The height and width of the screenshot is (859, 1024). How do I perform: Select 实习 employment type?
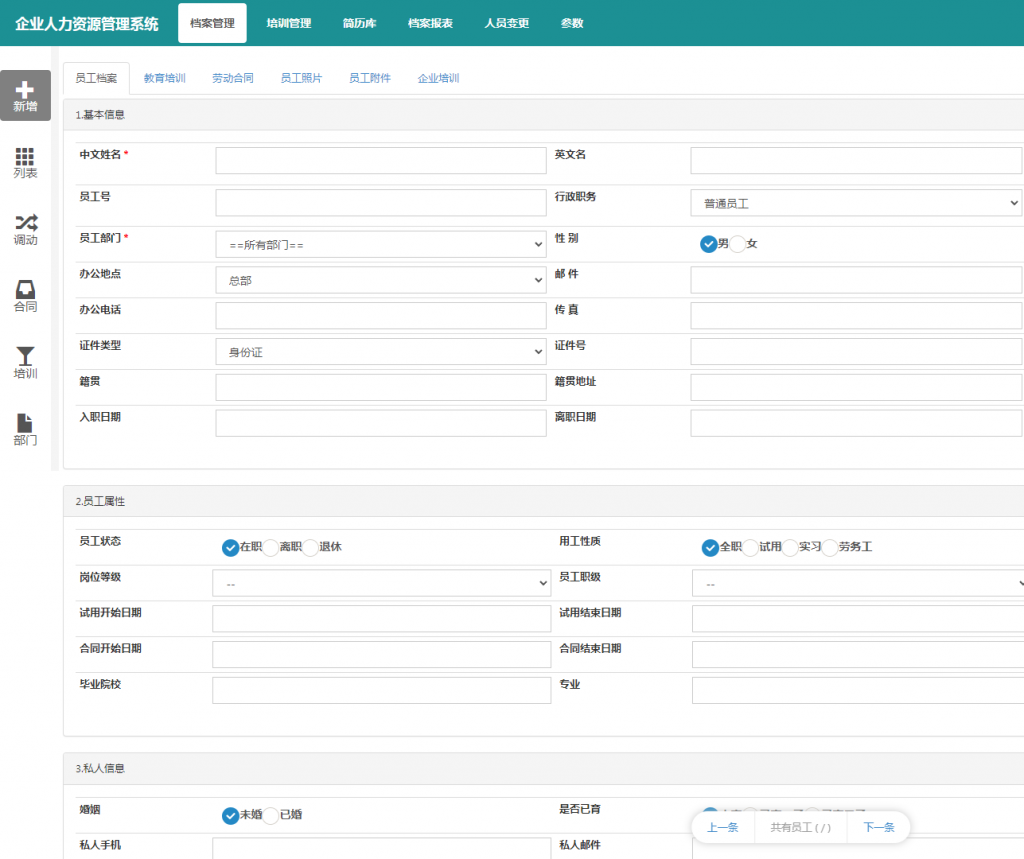[x=790, y=547]
